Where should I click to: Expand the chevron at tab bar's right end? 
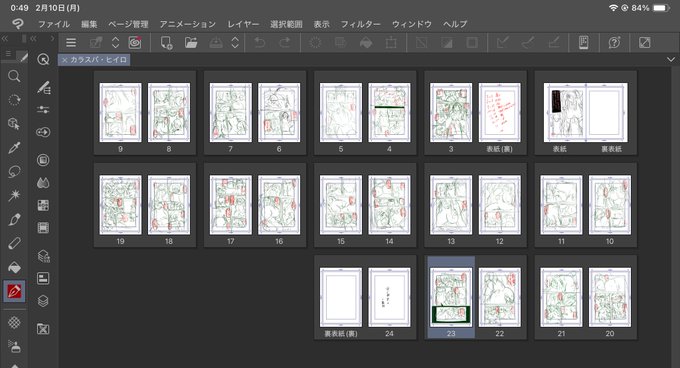(671, 60)
